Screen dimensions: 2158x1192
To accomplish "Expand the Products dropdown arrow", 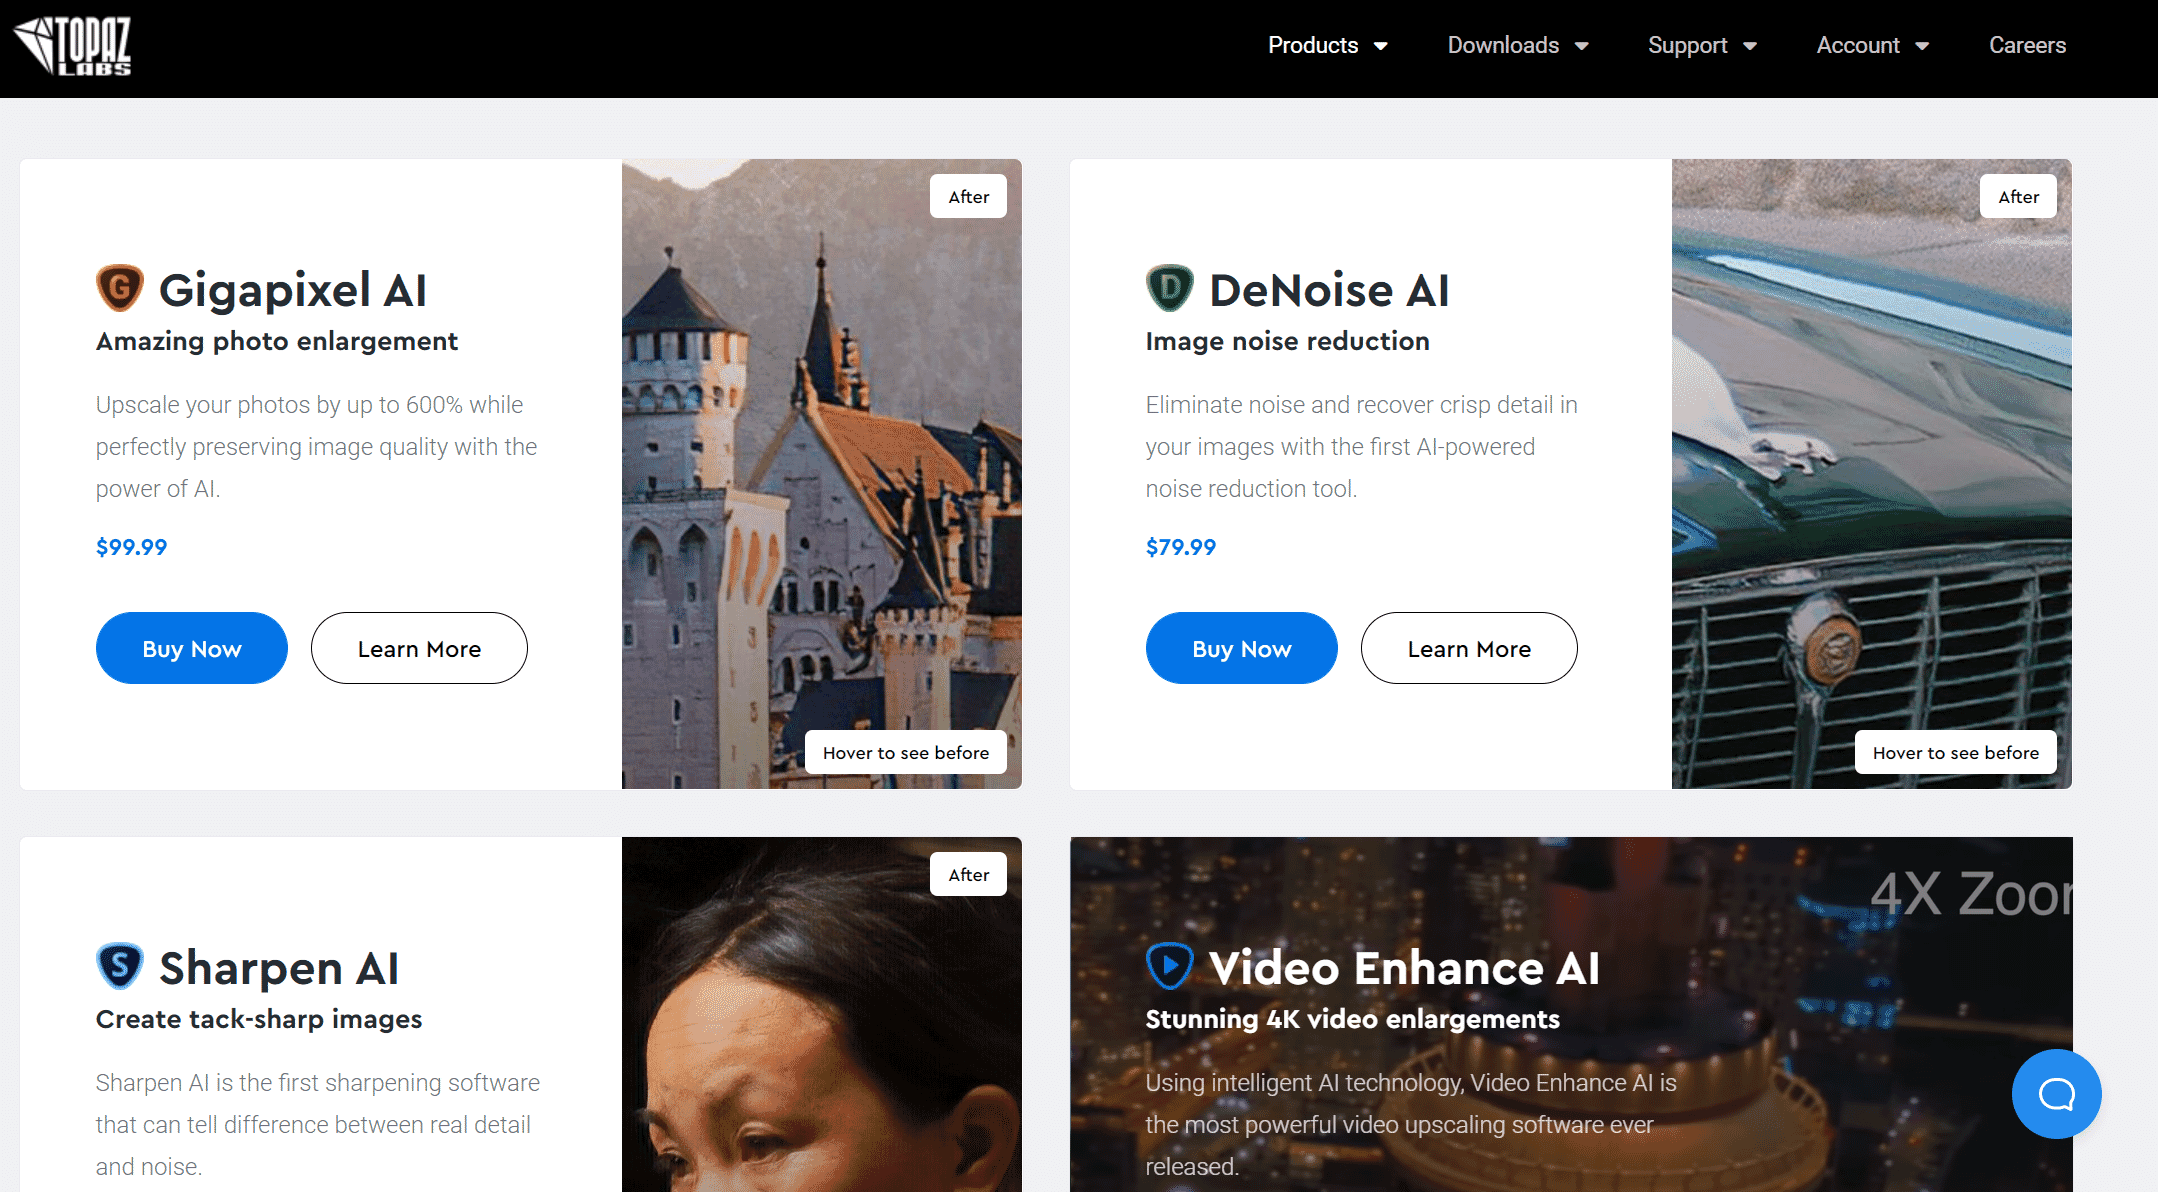I will pos(1381,46).
